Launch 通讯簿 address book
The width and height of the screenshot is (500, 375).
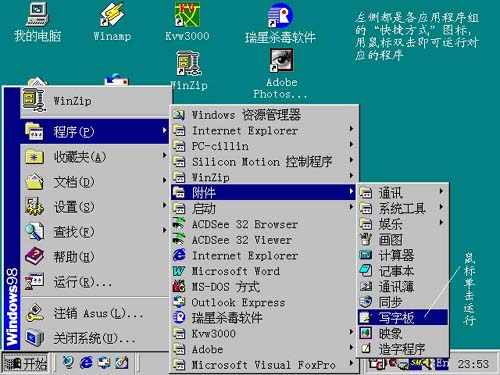pos(403,286)
